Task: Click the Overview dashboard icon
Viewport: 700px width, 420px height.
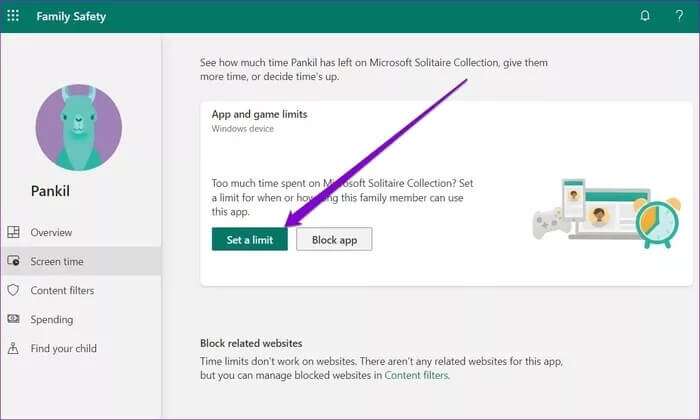Action: pyautogui.click(x=13, y=232)
